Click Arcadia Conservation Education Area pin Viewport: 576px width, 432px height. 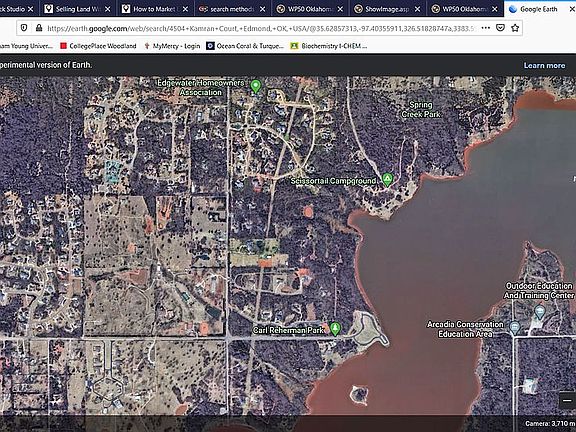[515, 327]
